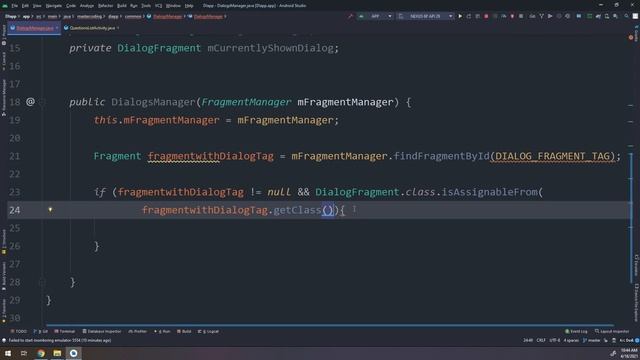Open the app run configuration dropdown

point(376,16)
